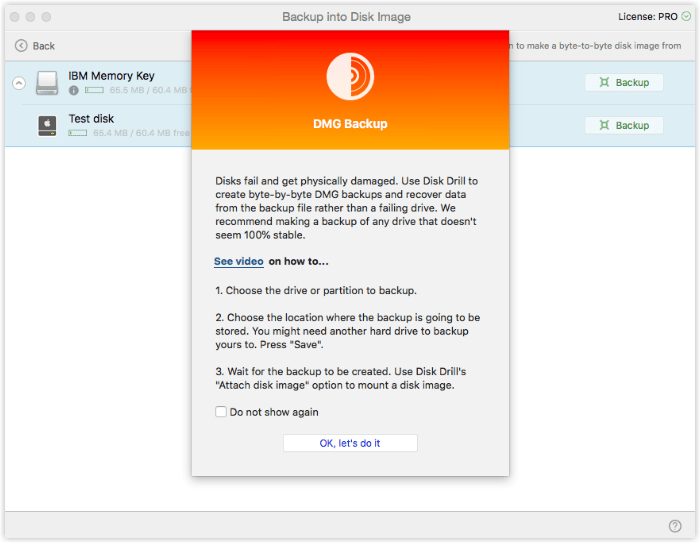The height and width of the screenshot is (543, 700).
Task: Click the Do not show again label
Action: pyautogui.click(x=274, y=412)
